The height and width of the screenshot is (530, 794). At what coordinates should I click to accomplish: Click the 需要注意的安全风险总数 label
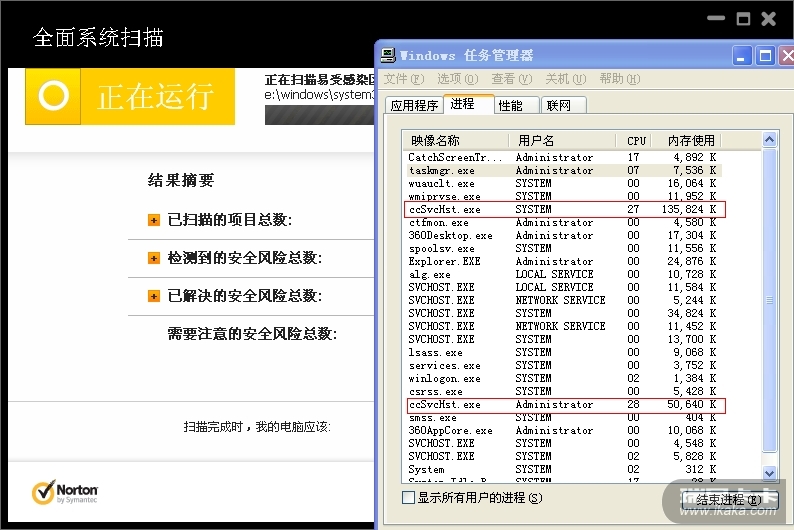click(x=252, y=334)
